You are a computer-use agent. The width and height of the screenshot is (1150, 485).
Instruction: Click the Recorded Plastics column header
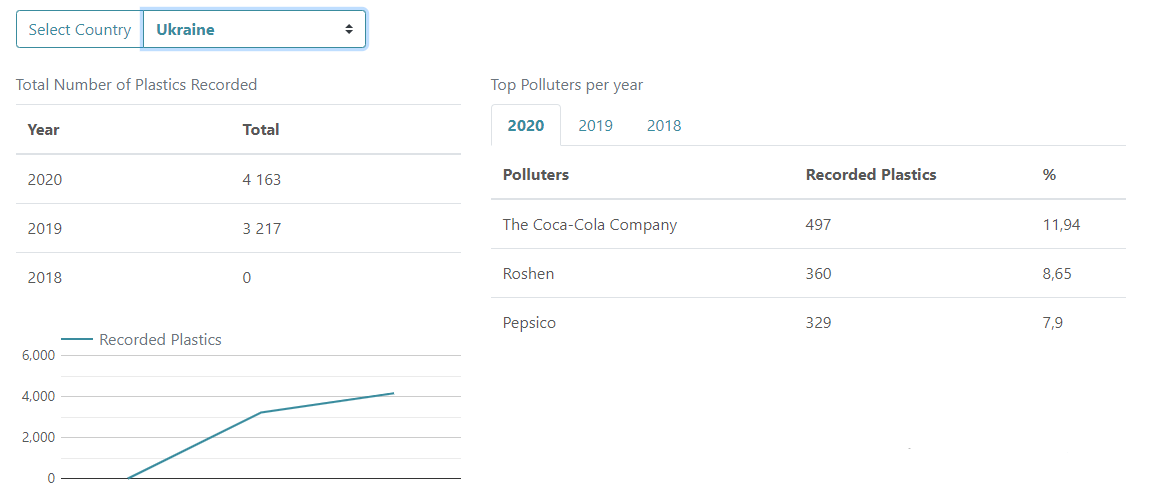click(870, 175)
